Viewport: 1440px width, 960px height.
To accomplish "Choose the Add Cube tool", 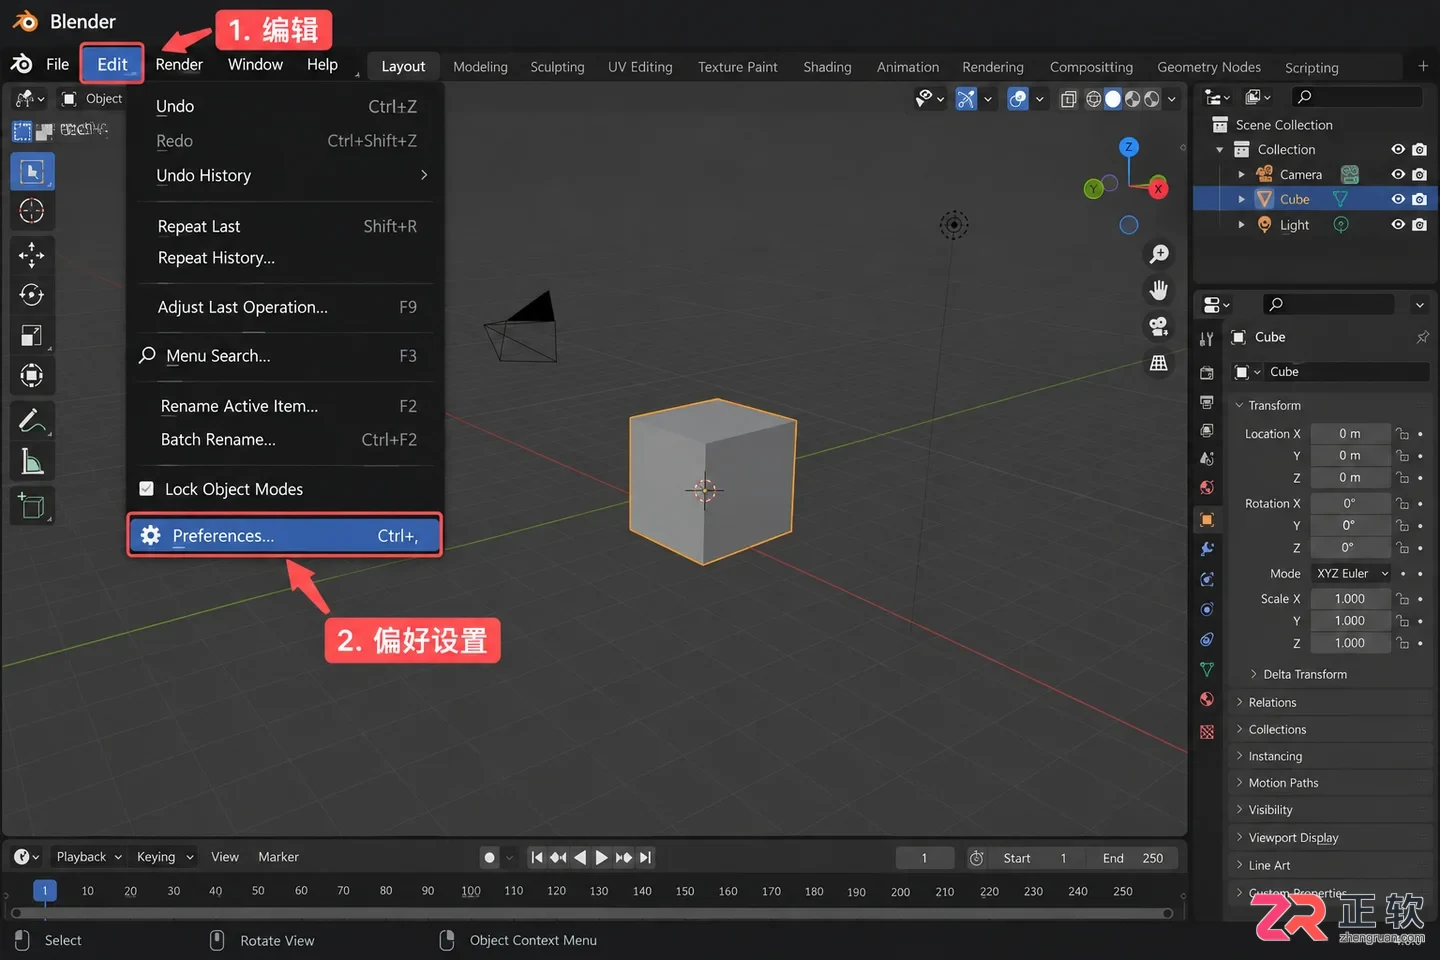I will coord(32,506).
